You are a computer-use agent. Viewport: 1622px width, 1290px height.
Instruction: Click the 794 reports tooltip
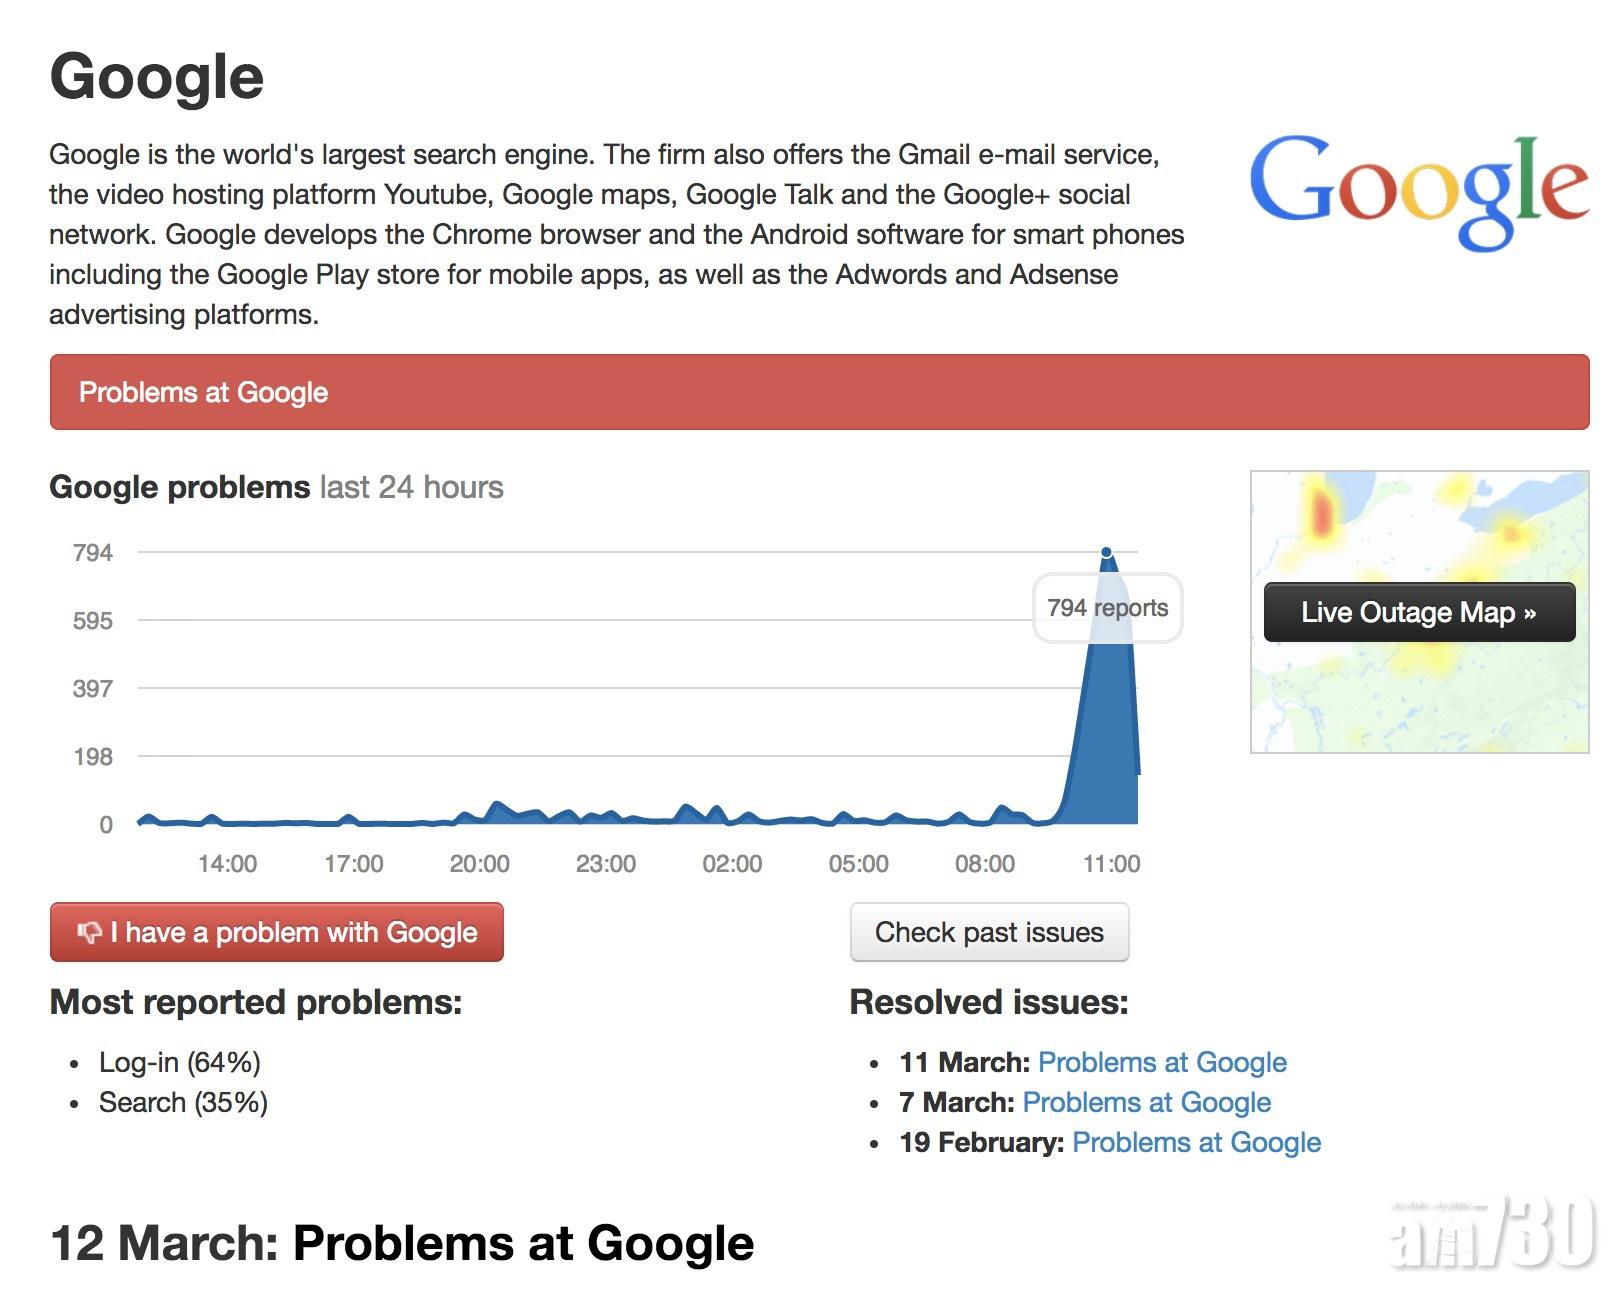1107,608
